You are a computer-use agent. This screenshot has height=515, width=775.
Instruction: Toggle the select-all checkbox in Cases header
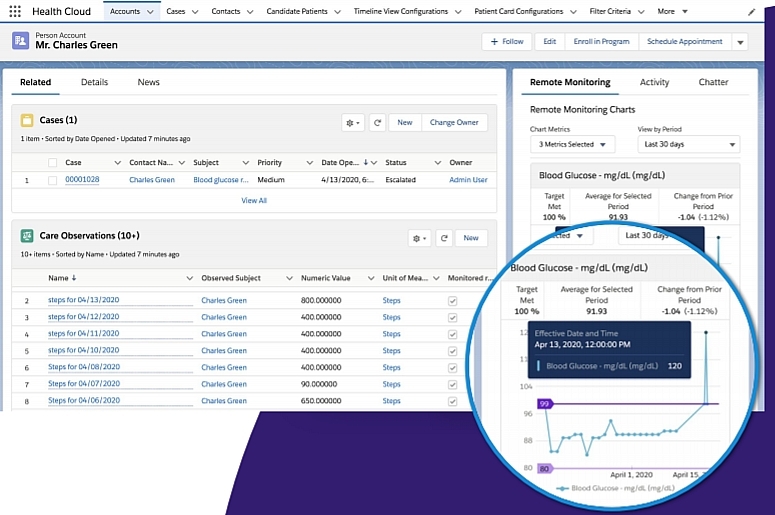(x=52, y=162)
